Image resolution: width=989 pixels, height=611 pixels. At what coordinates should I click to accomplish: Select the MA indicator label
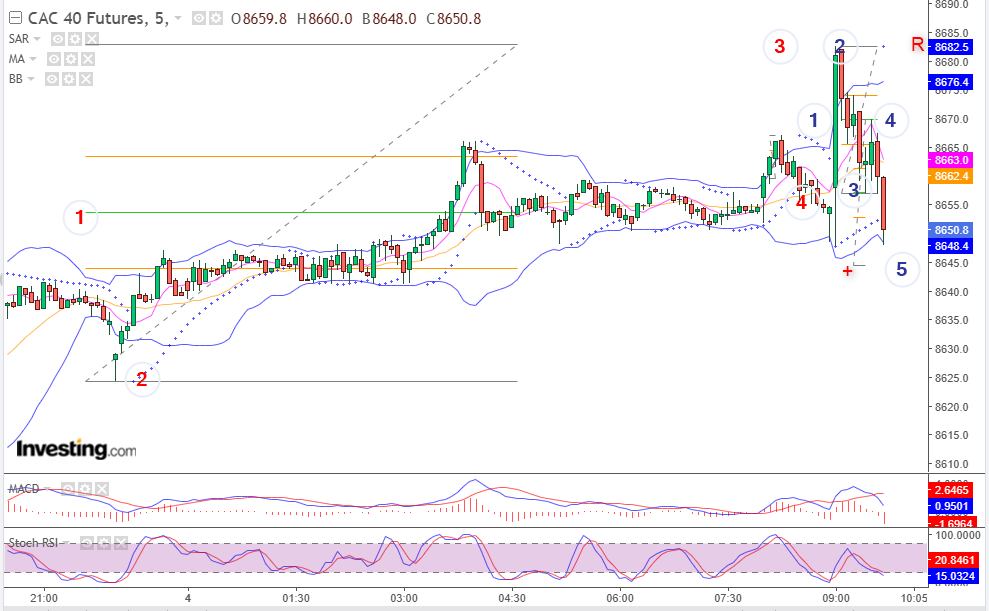[17, 59]
